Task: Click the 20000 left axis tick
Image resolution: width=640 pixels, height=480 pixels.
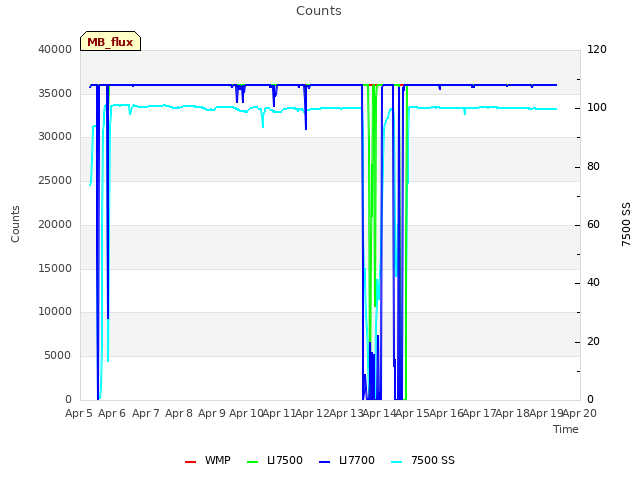Action: pos(55,224)
